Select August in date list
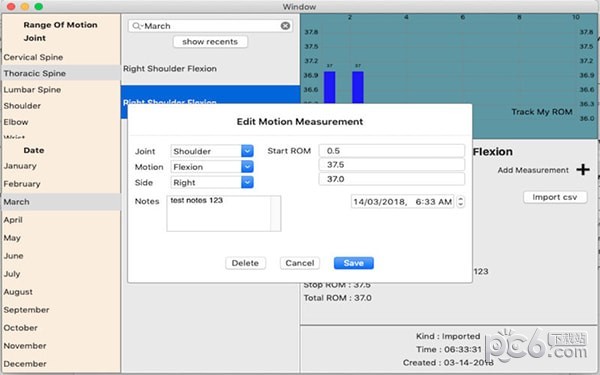Screen dimensions: 600x375 61,292
